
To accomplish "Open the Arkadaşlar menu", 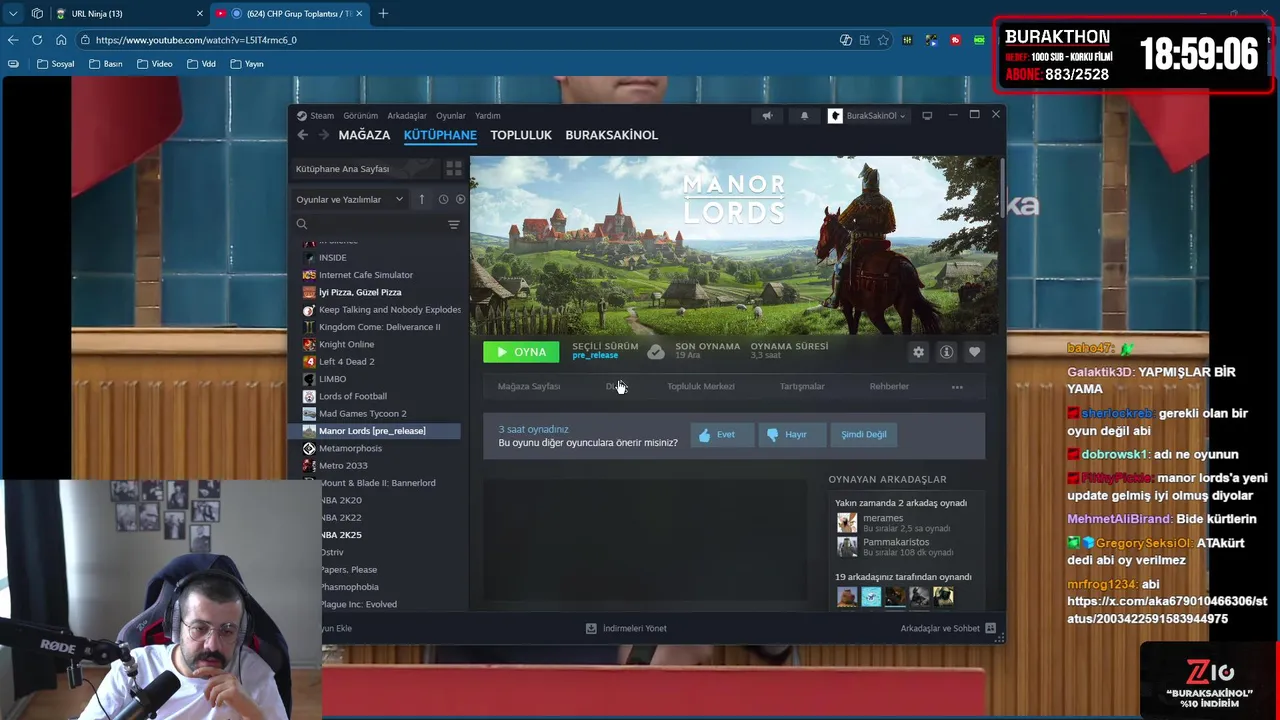I will coord(407,116).
